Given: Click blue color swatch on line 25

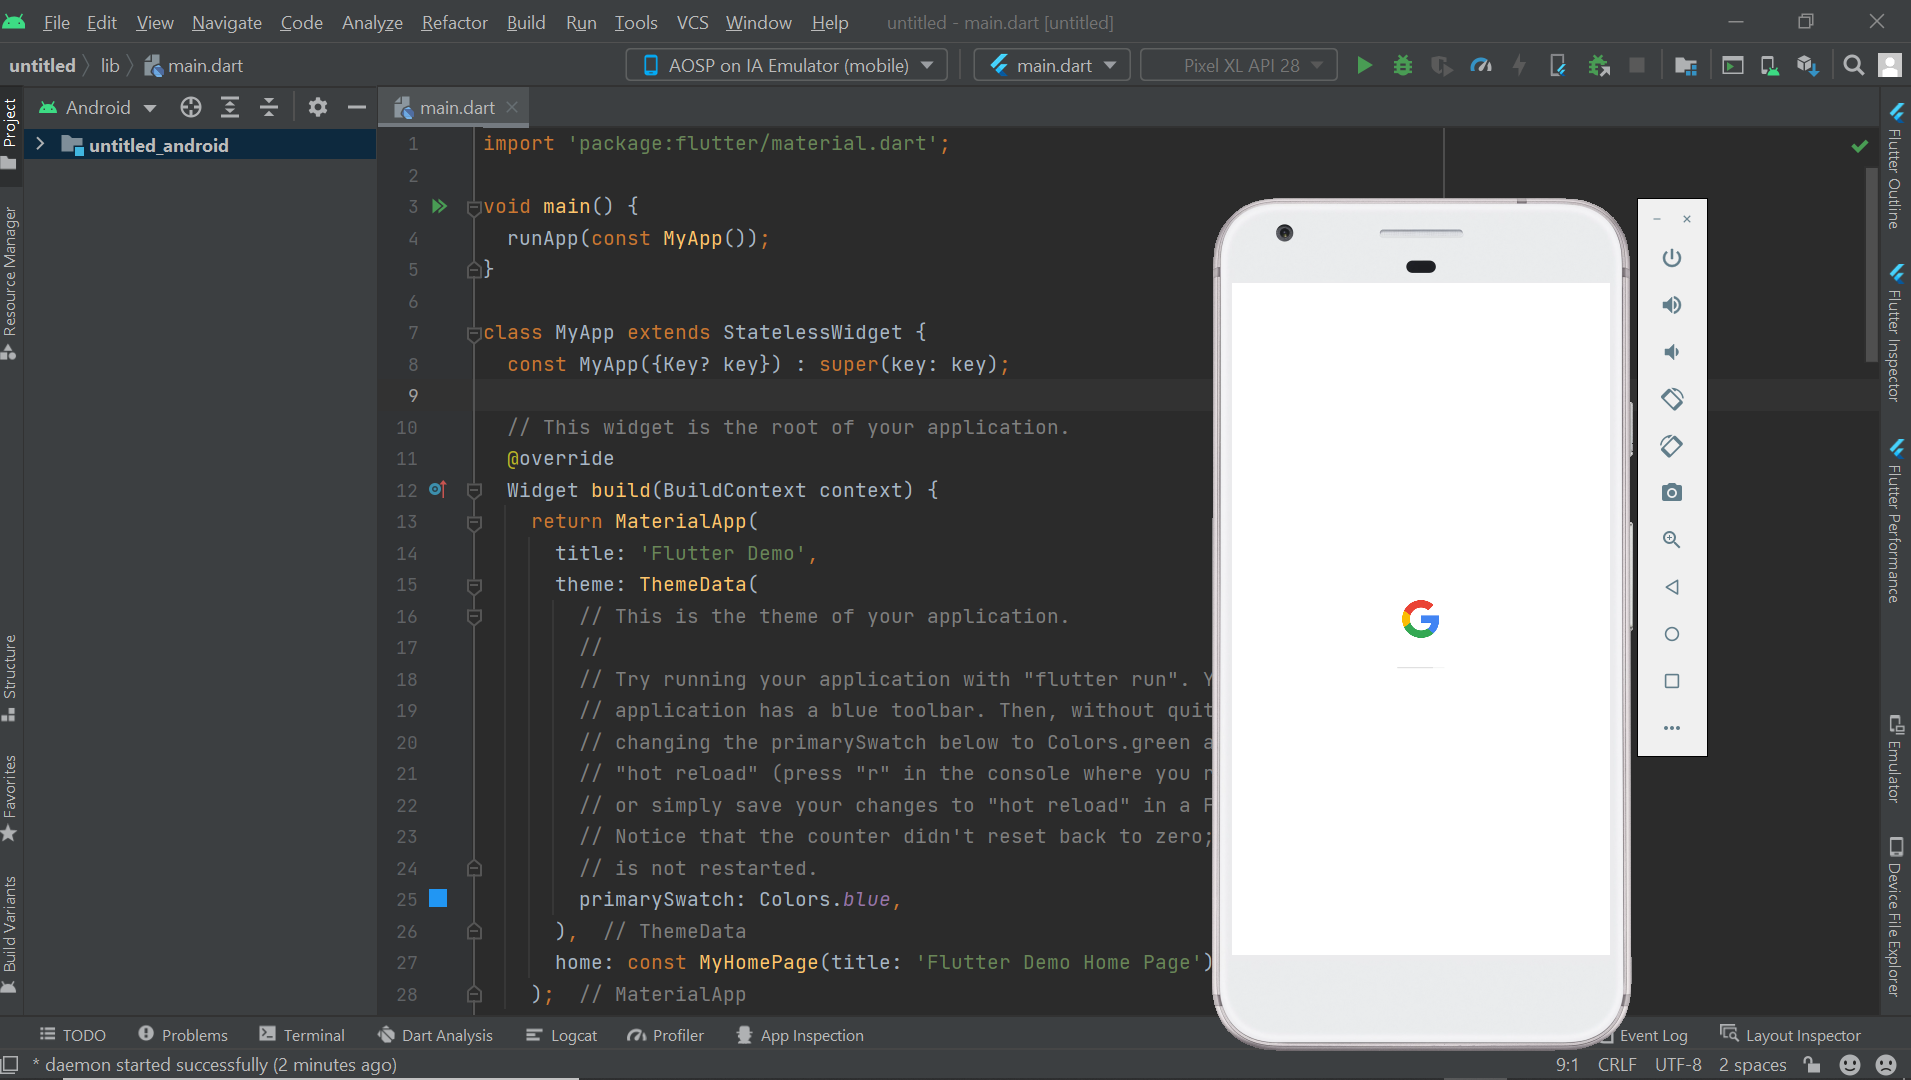Looking at the screenshot, I should (438, 898).
